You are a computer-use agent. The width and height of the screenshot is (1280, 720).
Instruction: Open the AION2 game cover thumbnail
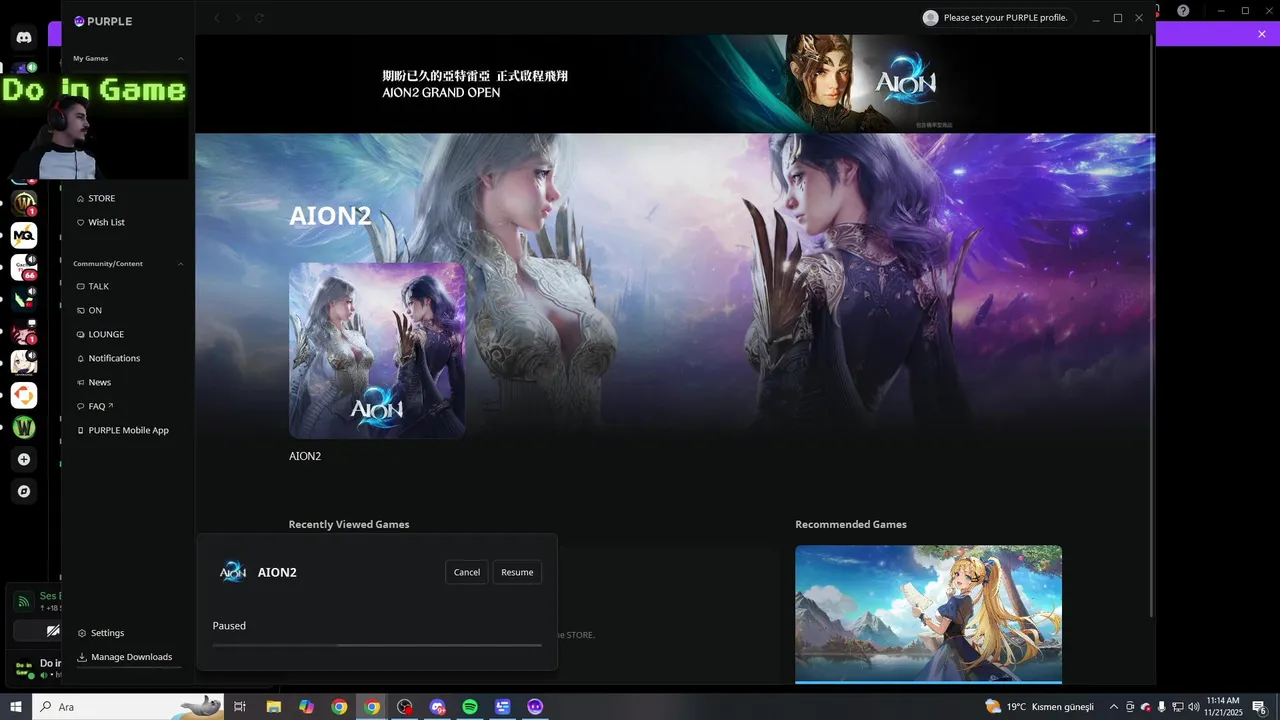[x=377, y=350]
